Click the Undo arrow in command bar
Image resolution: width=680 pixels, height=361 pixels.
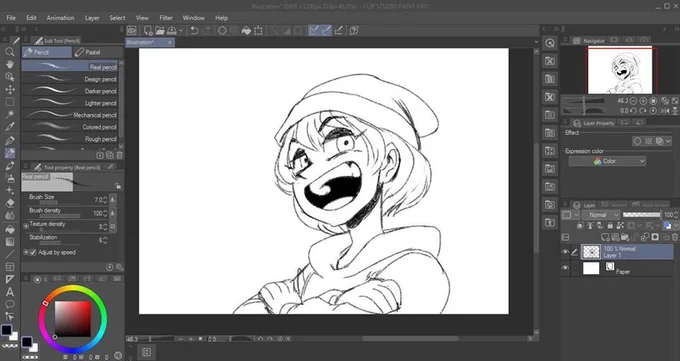(x=195, y=30)
